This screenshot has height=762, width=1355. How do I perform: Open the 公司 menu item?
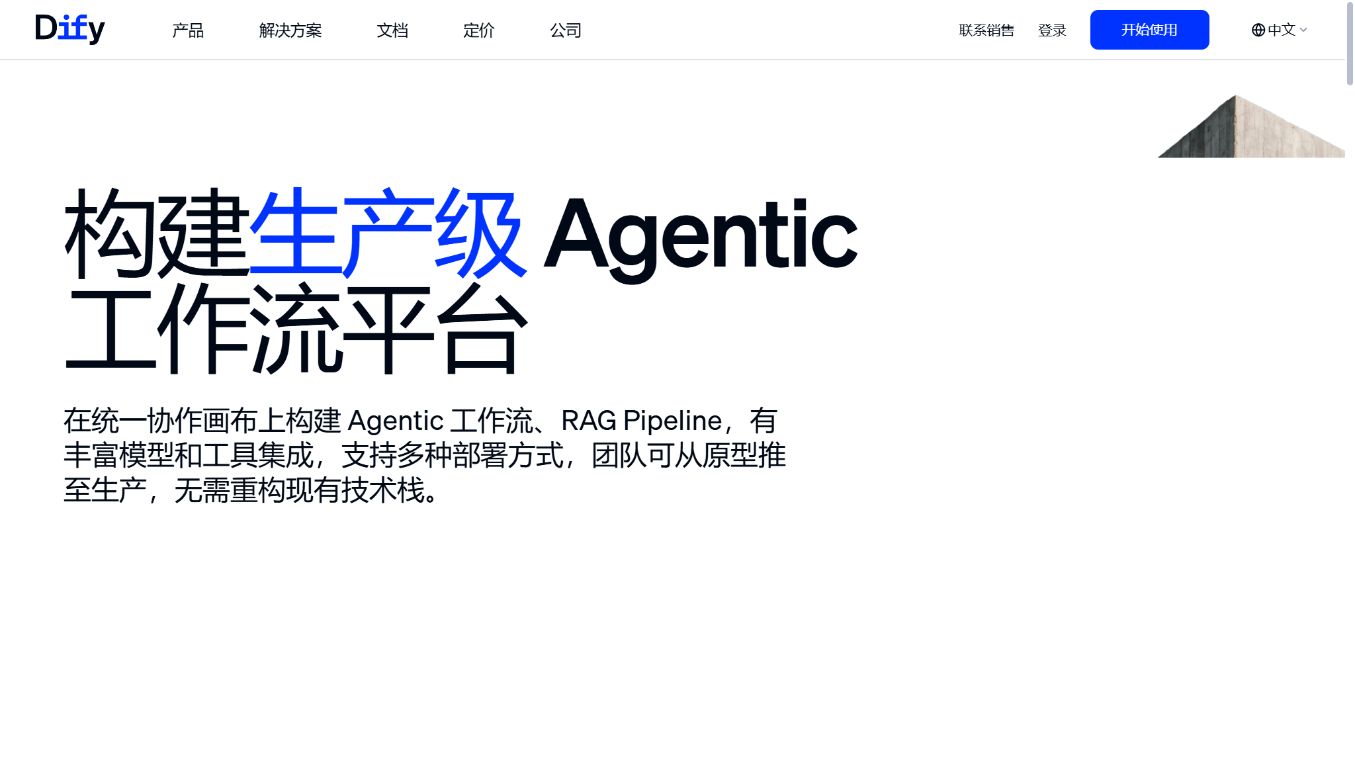[566, 30]
